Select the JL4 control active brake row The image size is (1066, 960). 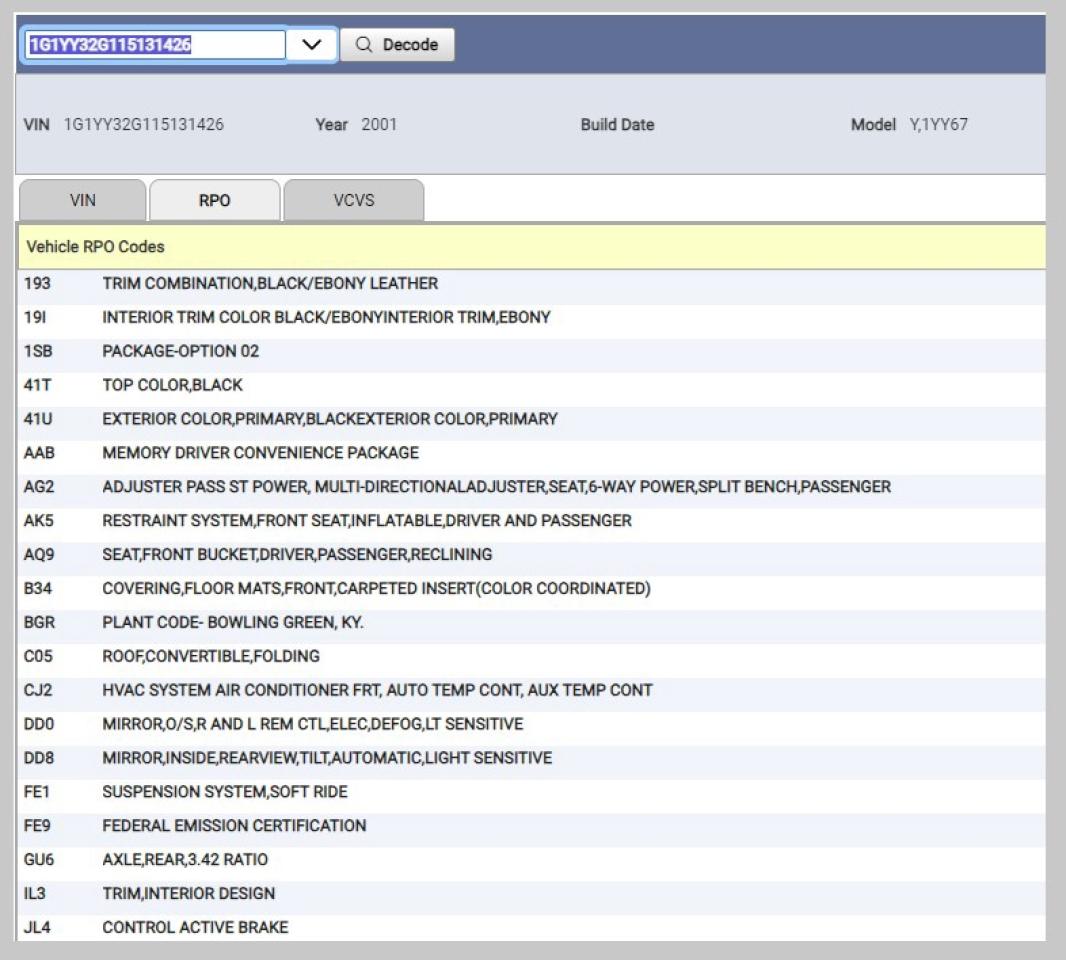point(195,928)
